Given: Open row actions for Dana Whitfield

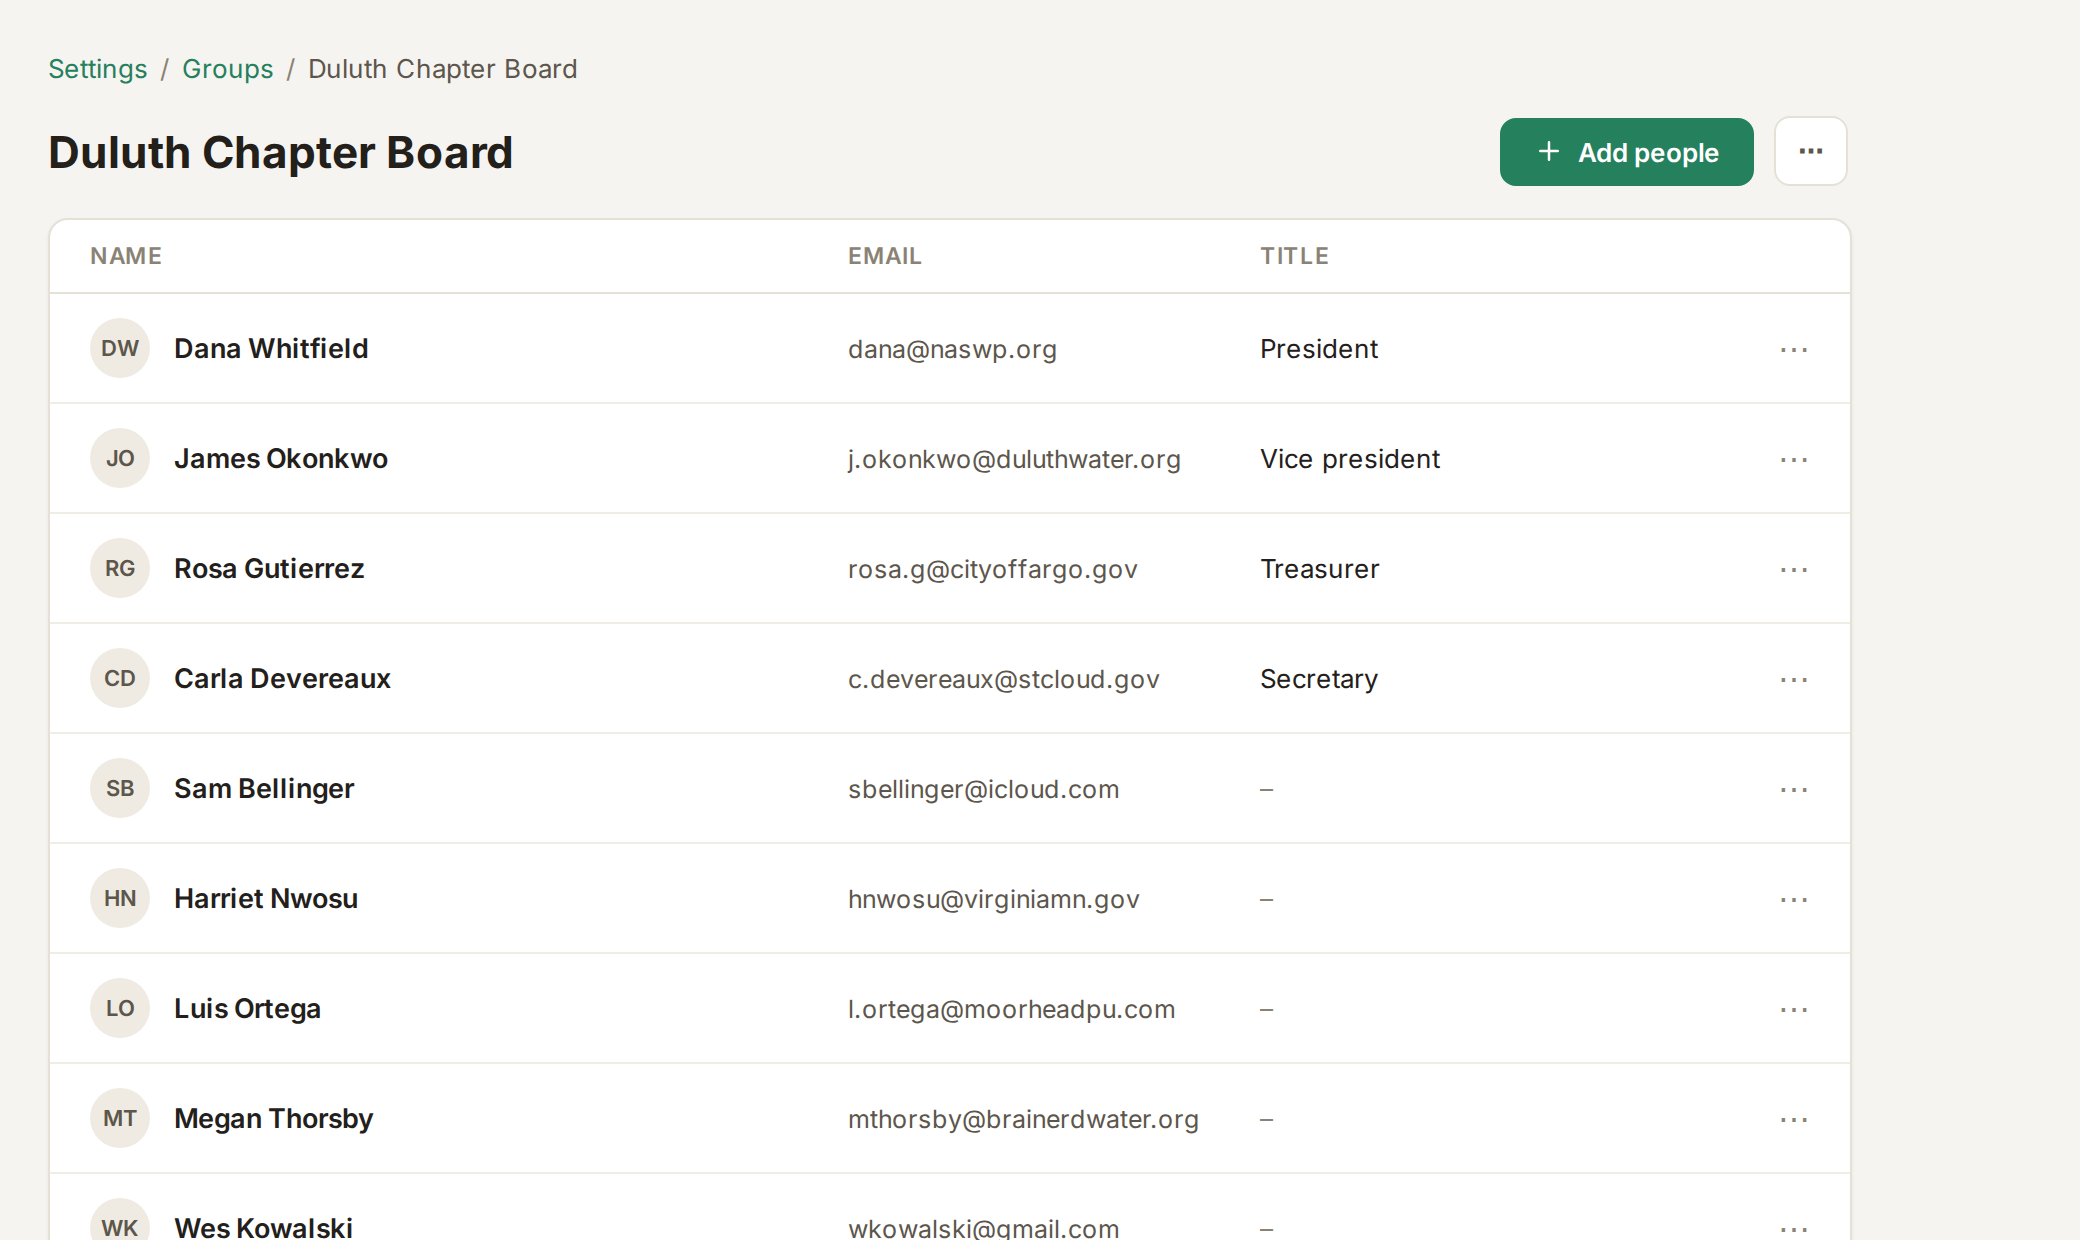Looking at the screenshot, I should (x=1794, y=349).
